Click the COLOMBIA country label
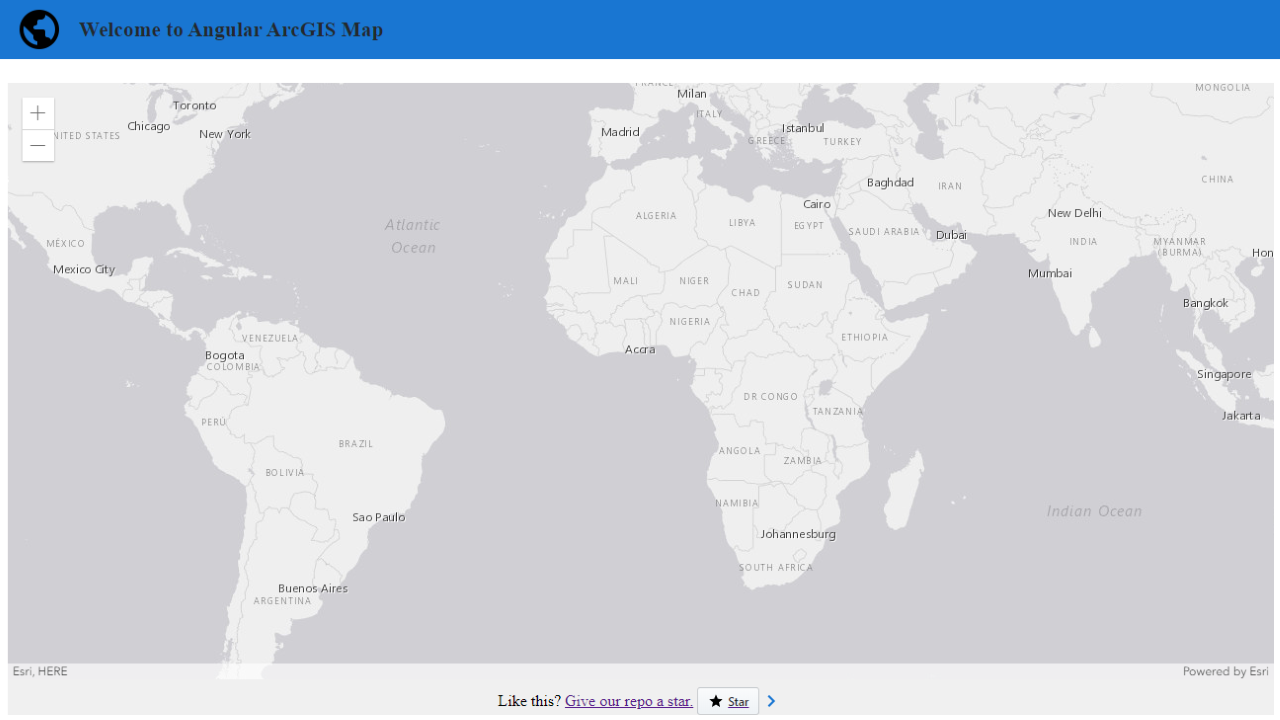The height and width of the screenshot is (720, 1280). click(233, 367)
